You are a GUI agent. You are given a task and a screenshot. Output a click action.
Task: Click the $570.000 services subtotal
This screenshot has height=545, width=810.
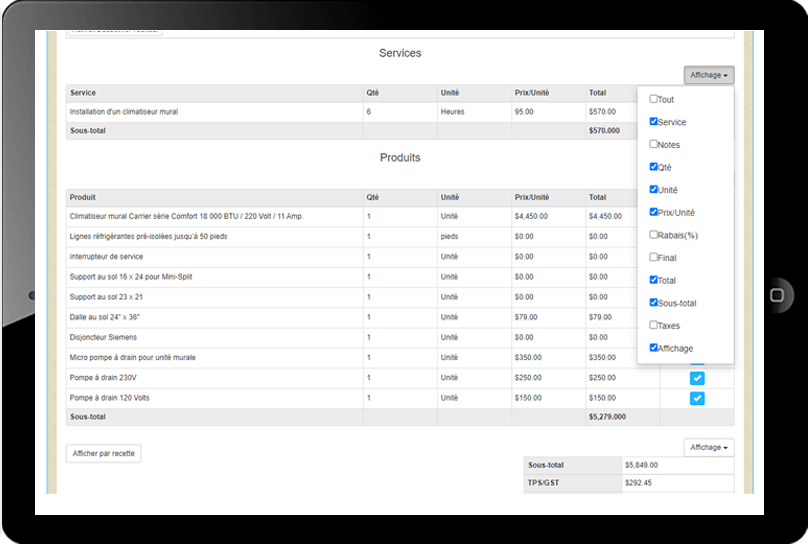[604, 131]
